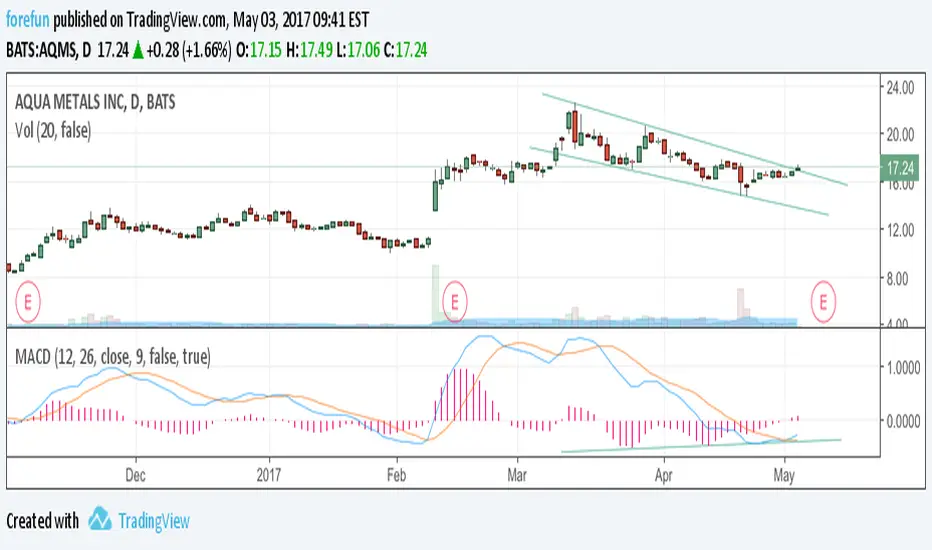Viewport: 932px width, 550px height.
Task: Select the current price label 17.24
Action: click(900, 168)
